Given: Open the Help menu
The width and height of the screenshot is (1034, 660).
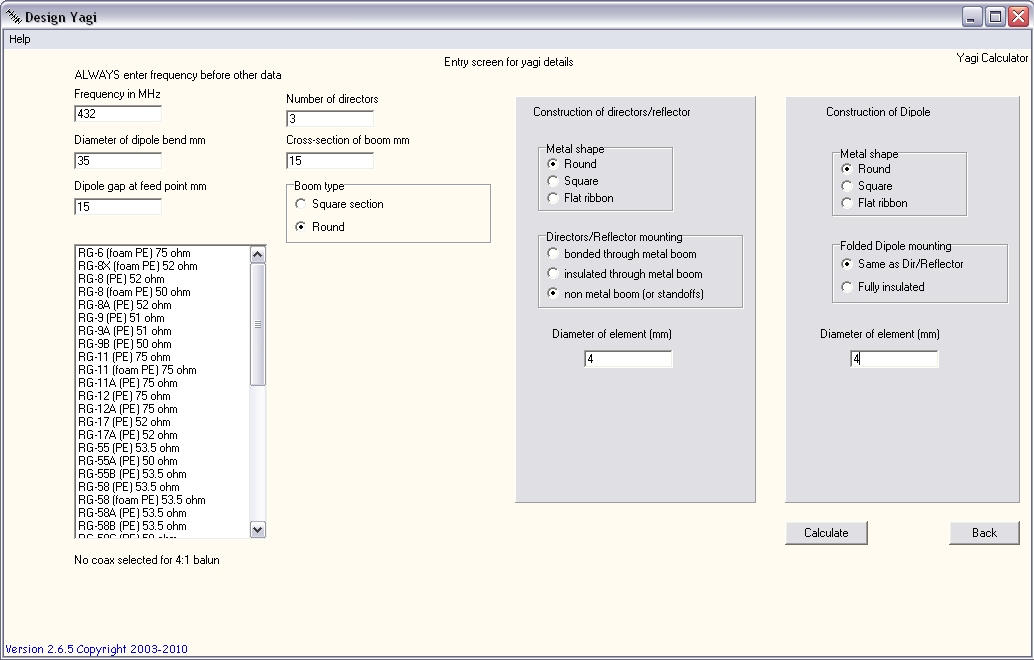Looking at the screenshot, I should 20,39.
